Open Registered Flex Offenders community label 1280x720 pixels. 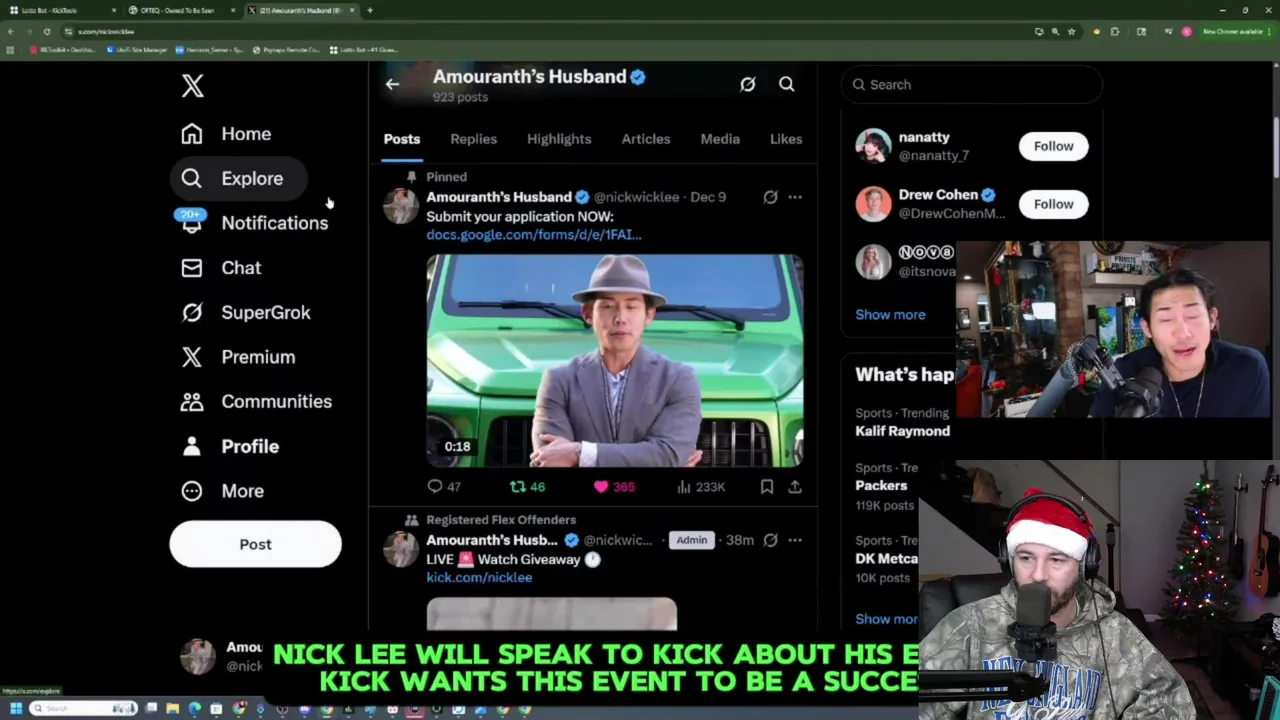pos(501,520)
